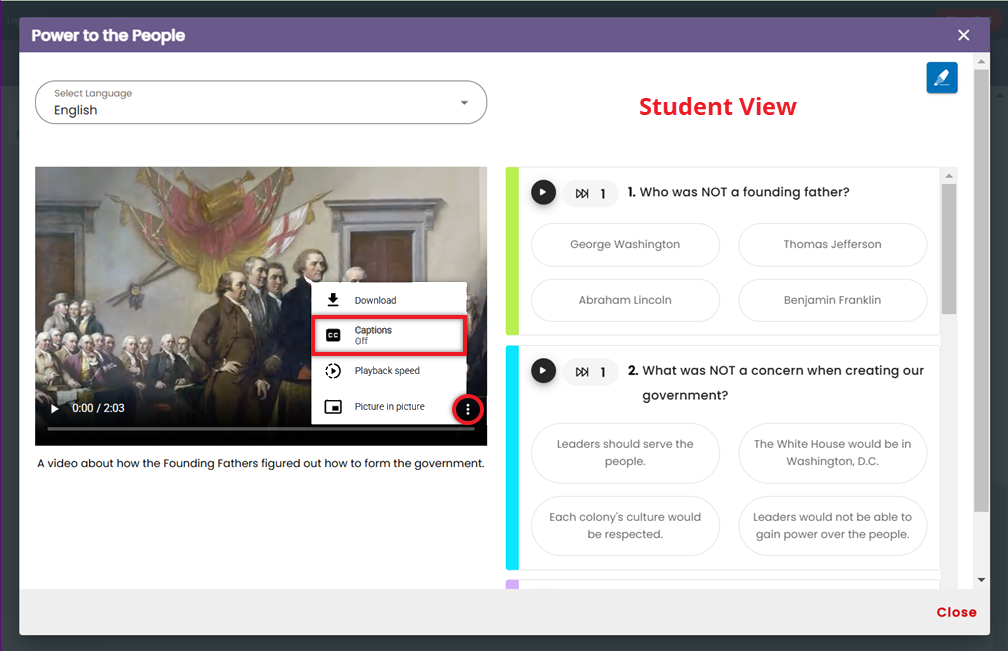The image size is (1008, 651).
Task: Play the video with the play arrow
Action: click(55, 409)
